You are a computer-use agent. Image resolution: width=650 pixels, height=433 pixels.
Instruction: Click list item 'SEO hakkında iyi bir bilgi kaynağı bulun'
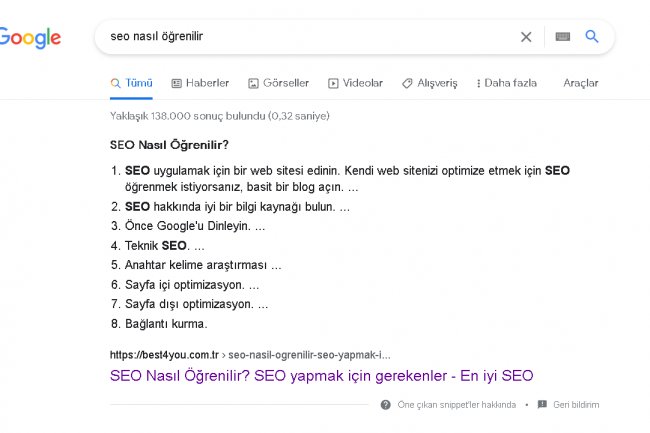230,207
